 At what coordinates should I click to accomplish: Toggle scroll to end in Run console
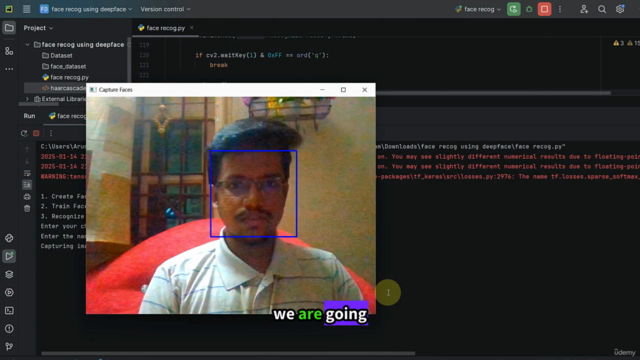pos(27,185)
